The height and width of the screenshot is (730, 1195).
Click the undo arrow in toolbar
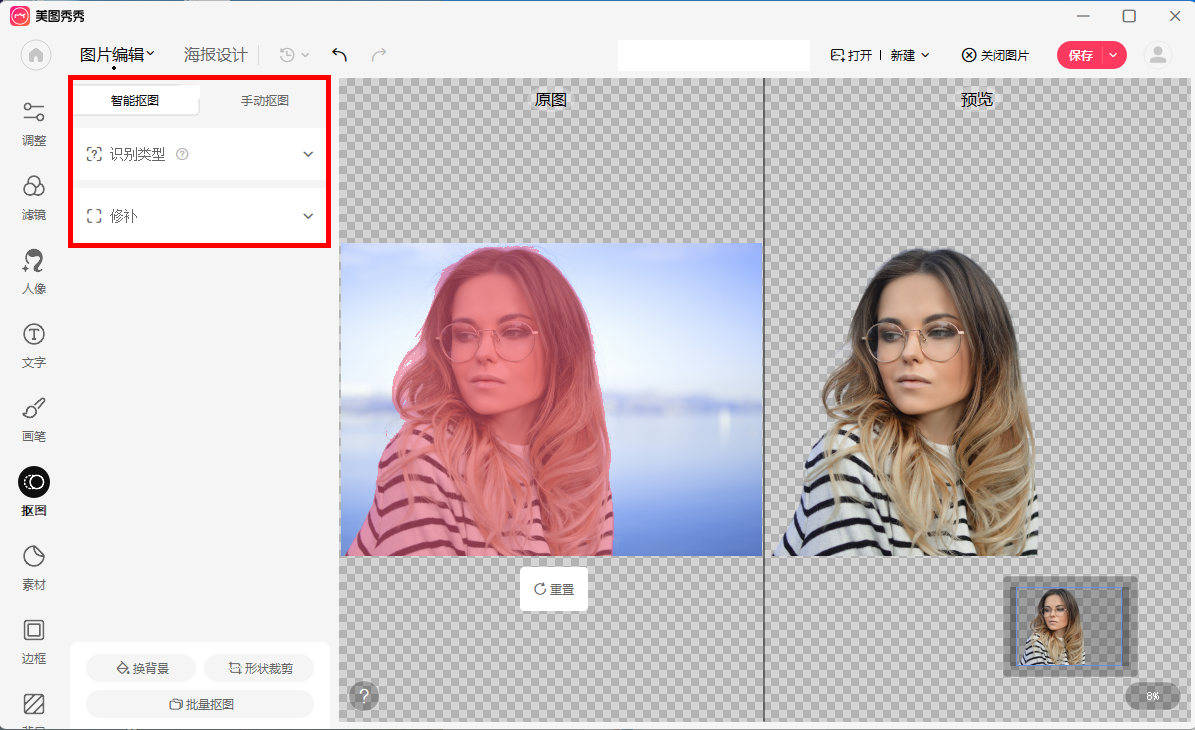point(340,55)
